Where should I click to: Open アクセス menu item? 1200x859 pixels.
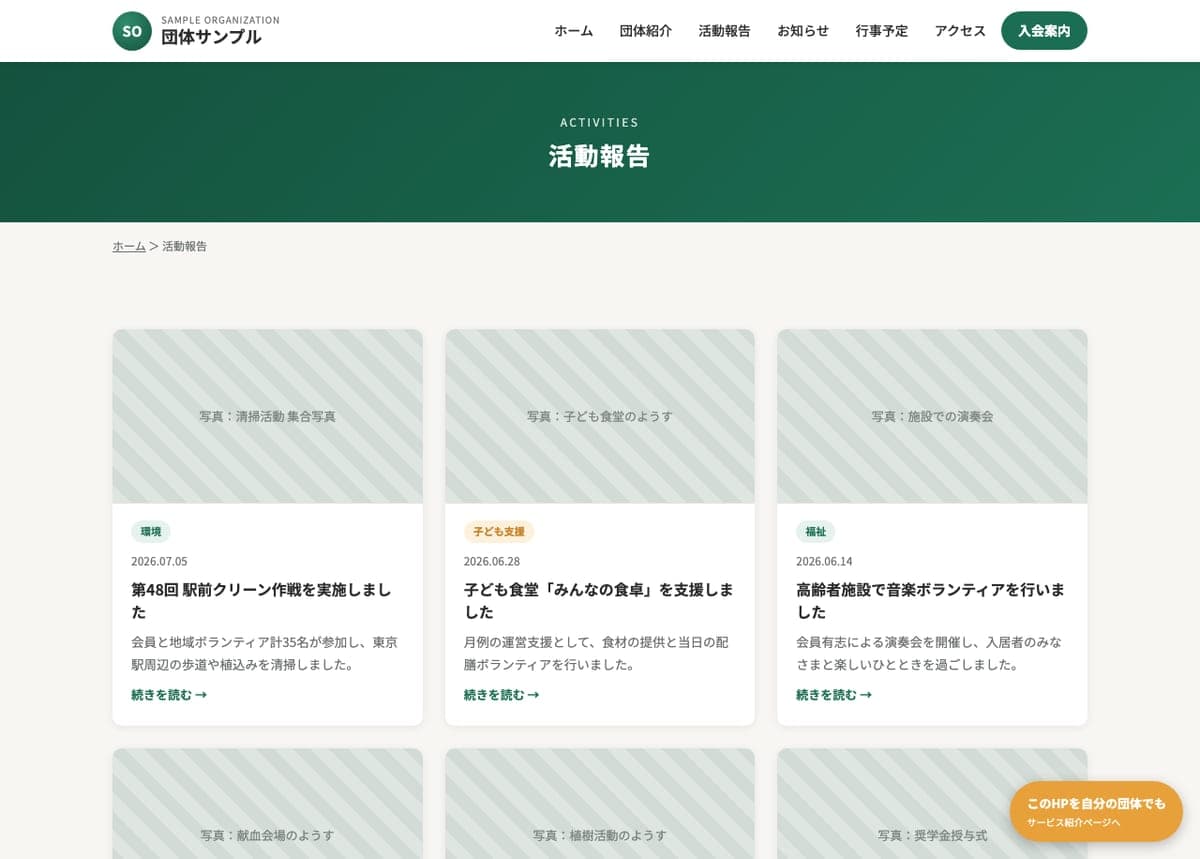coord(960,31)
